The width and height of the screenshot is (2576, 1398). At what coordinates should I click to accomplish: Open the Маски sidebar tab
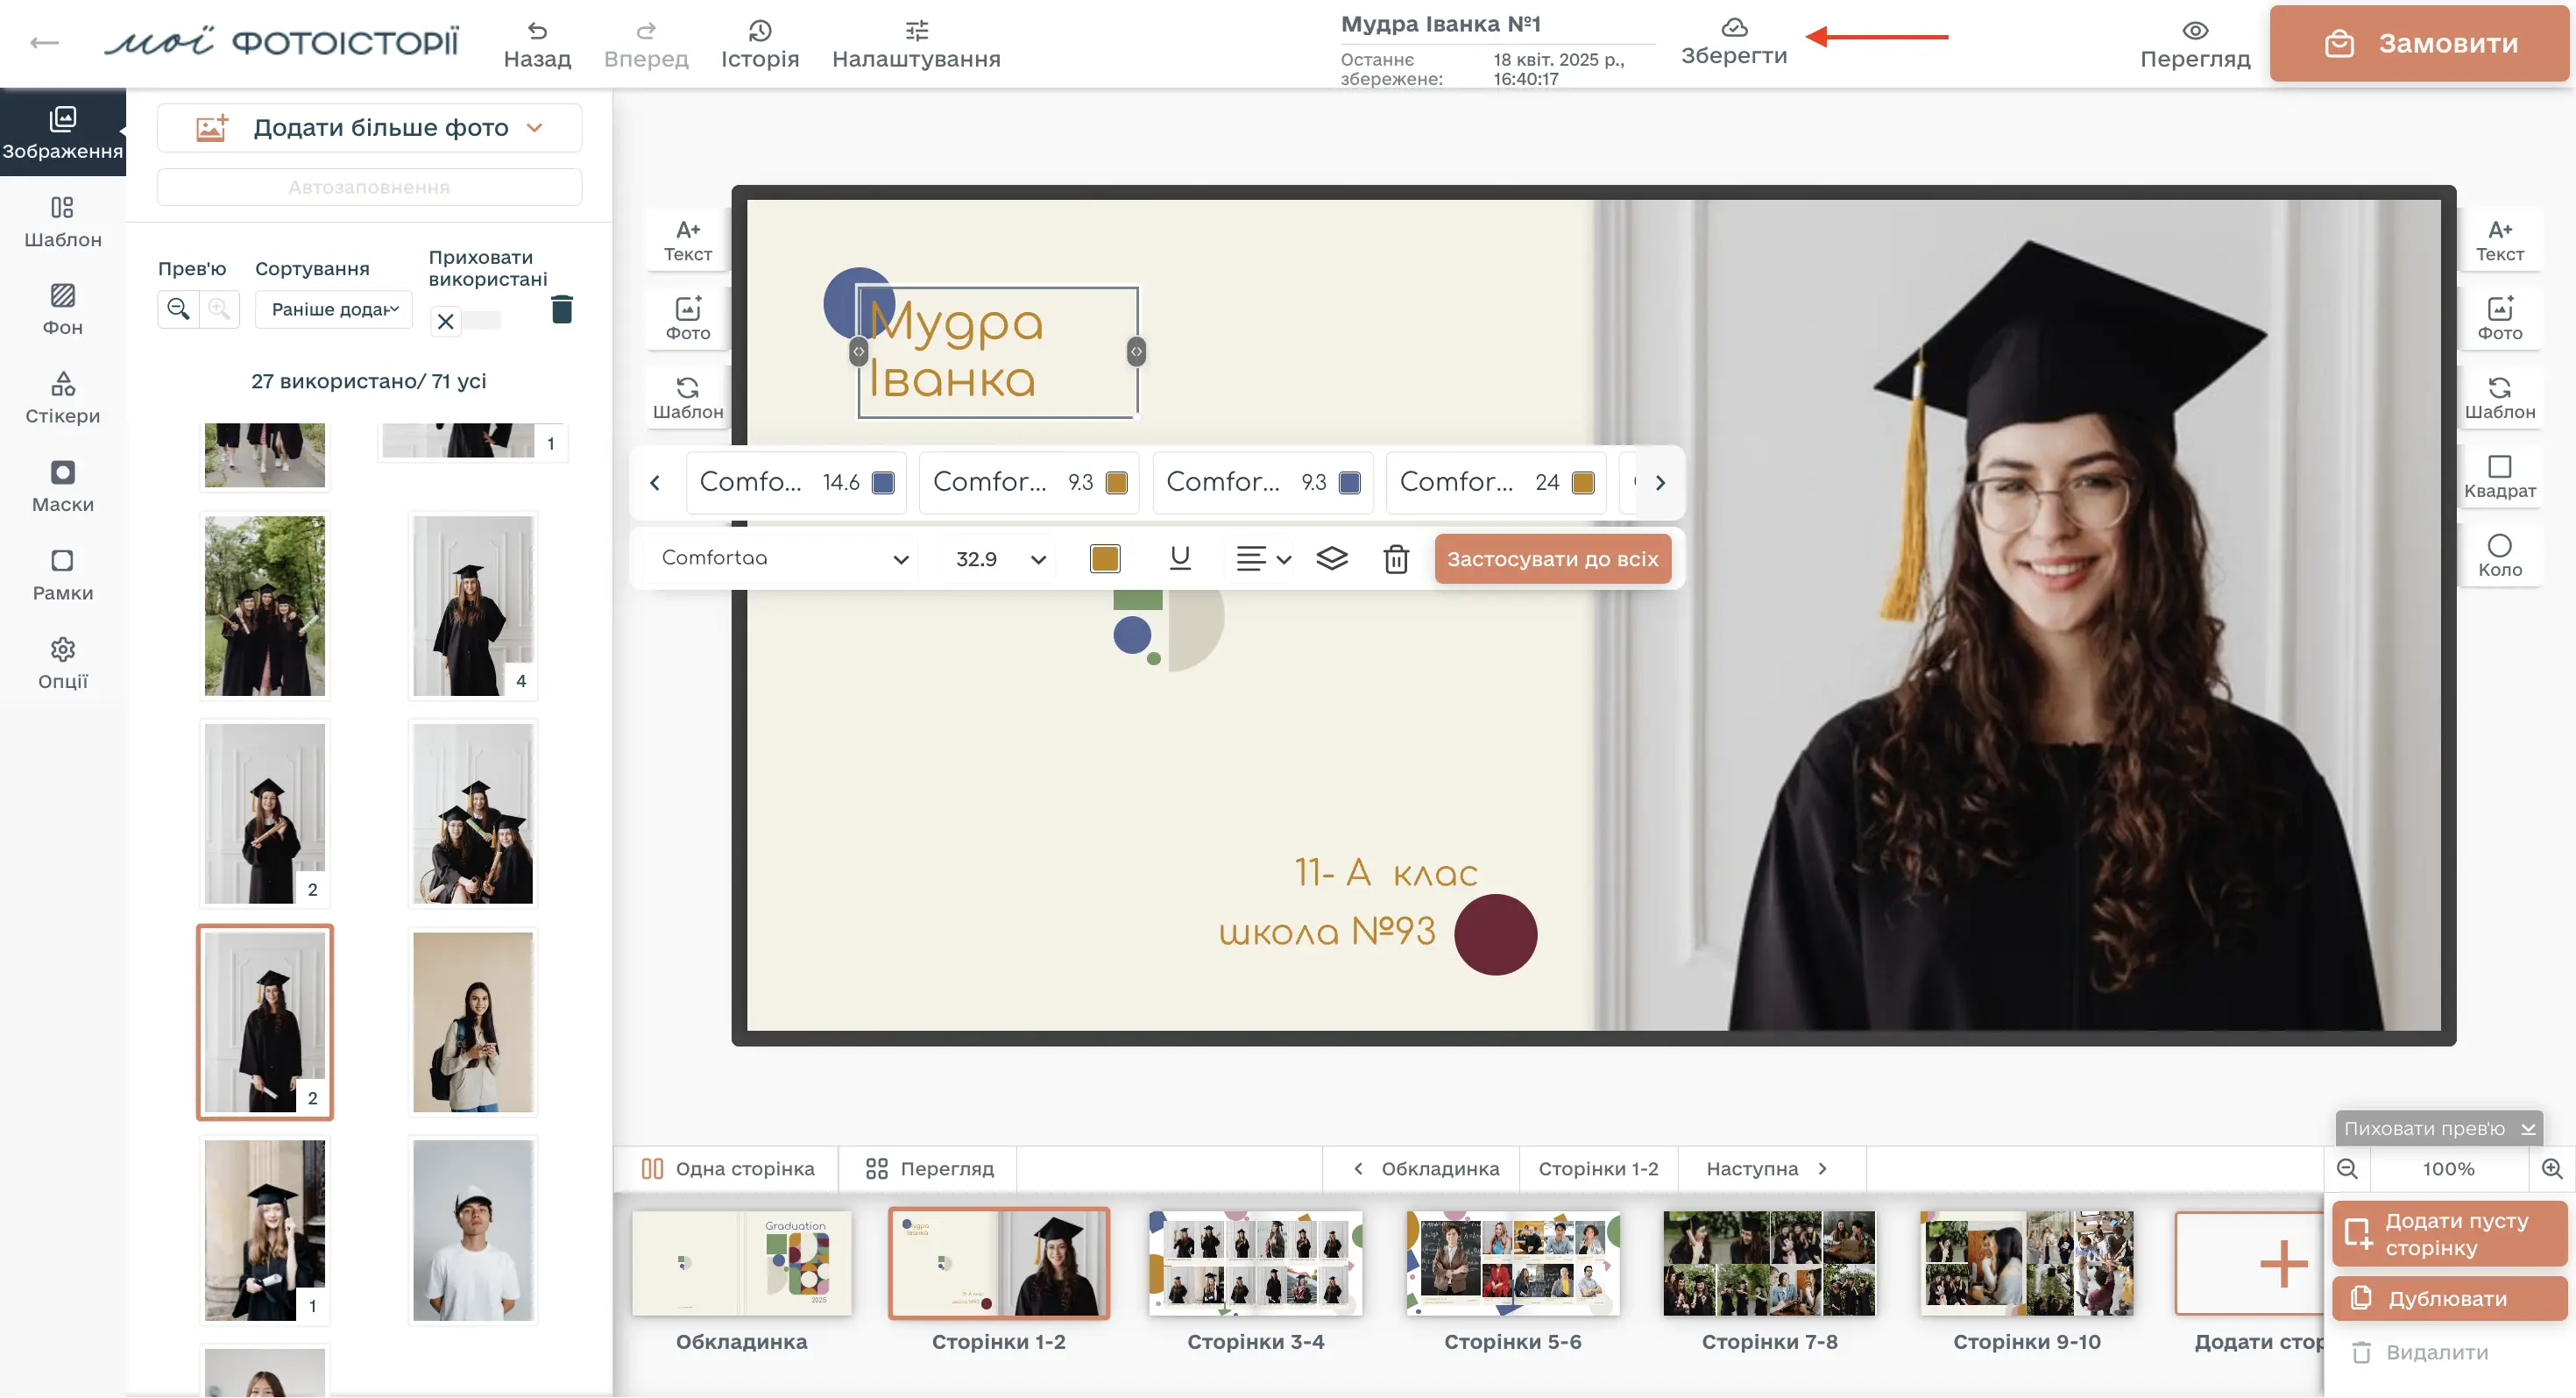pos(63,487)
